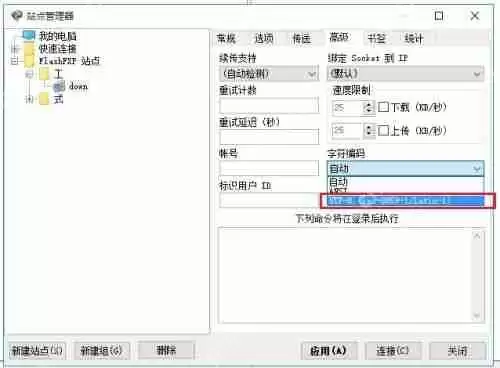Screen dimensions: 500x368
Task: Apply changes with 应用(A)
Action: click(x=328, y=351)
